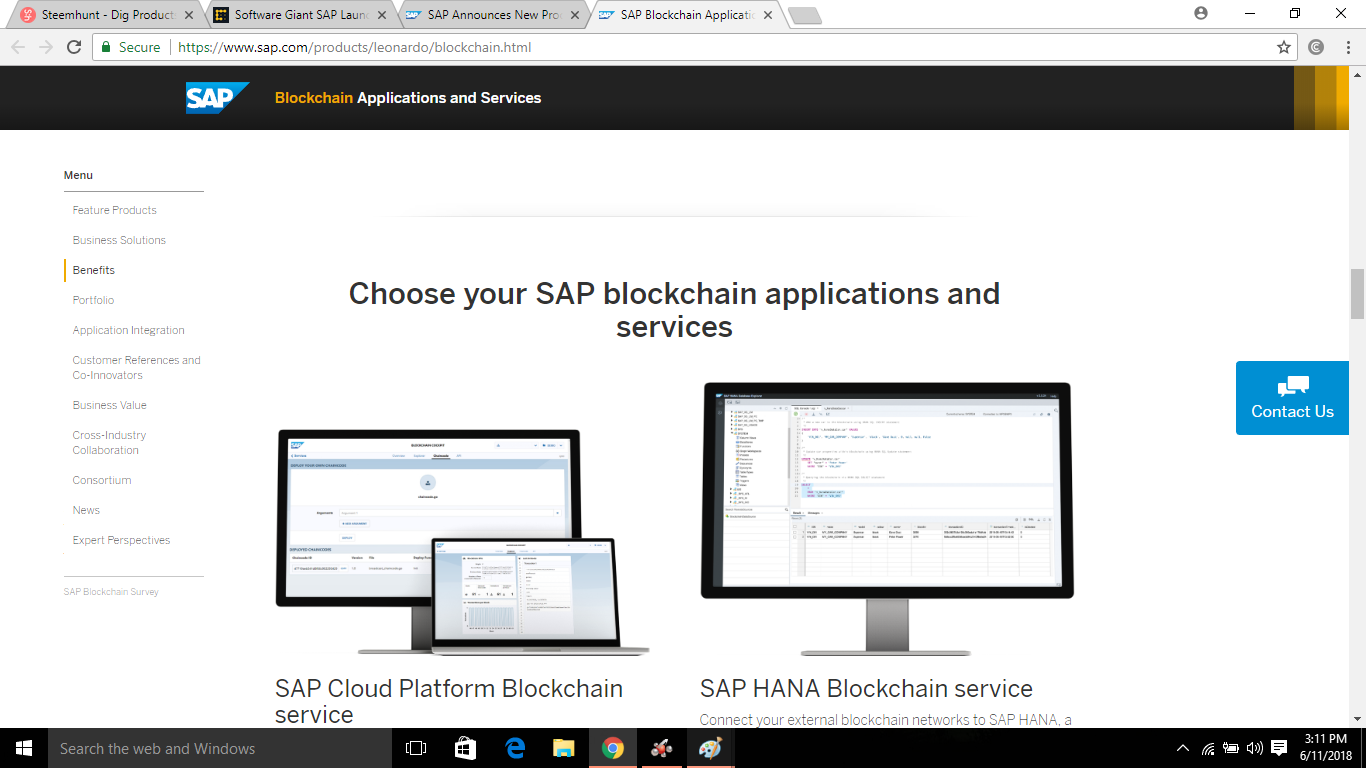The image size is (1366, 768).
Task: Select Application Integration menu link
Action: (x=129, y=330)
